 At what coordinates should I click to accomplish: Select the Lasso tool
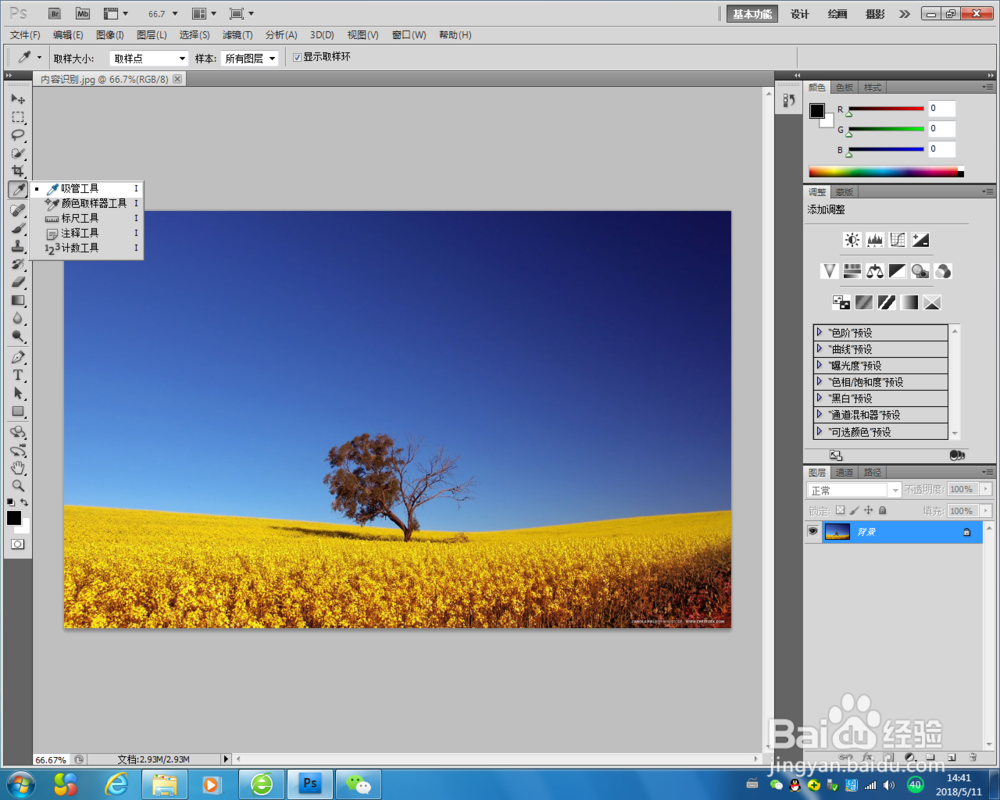18,135
